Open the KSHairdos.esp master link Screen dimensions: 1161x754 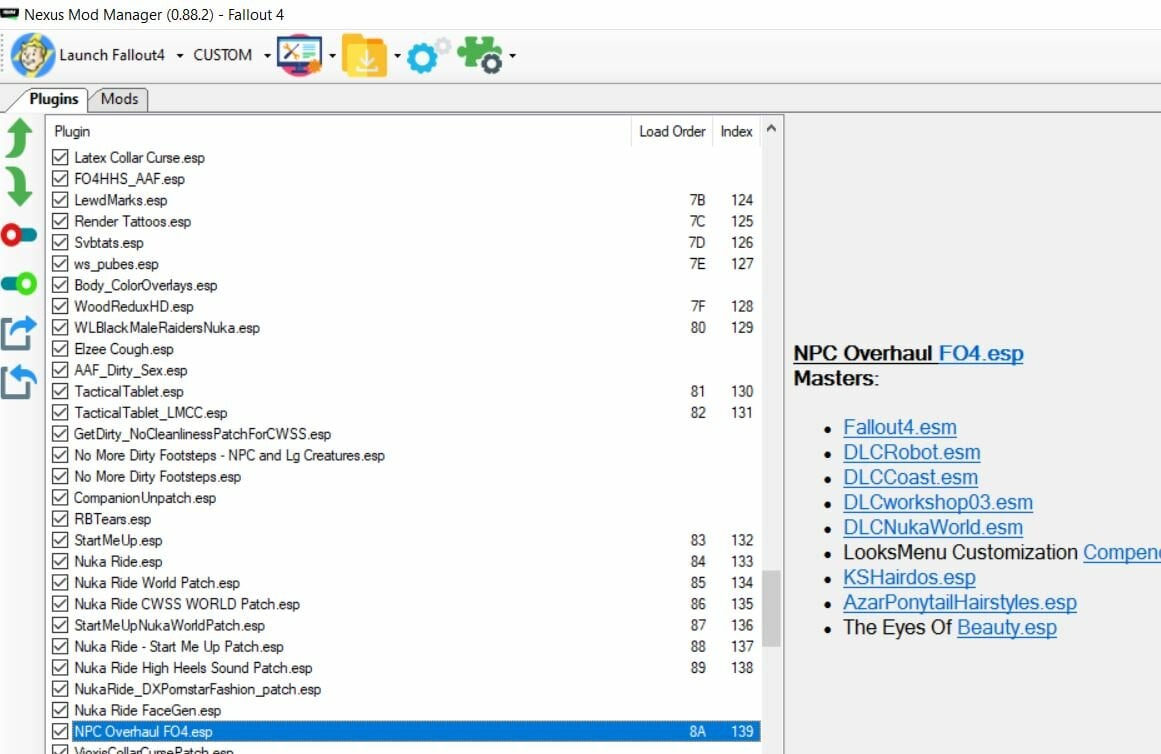pyautogui.click(x=909, y=577)
